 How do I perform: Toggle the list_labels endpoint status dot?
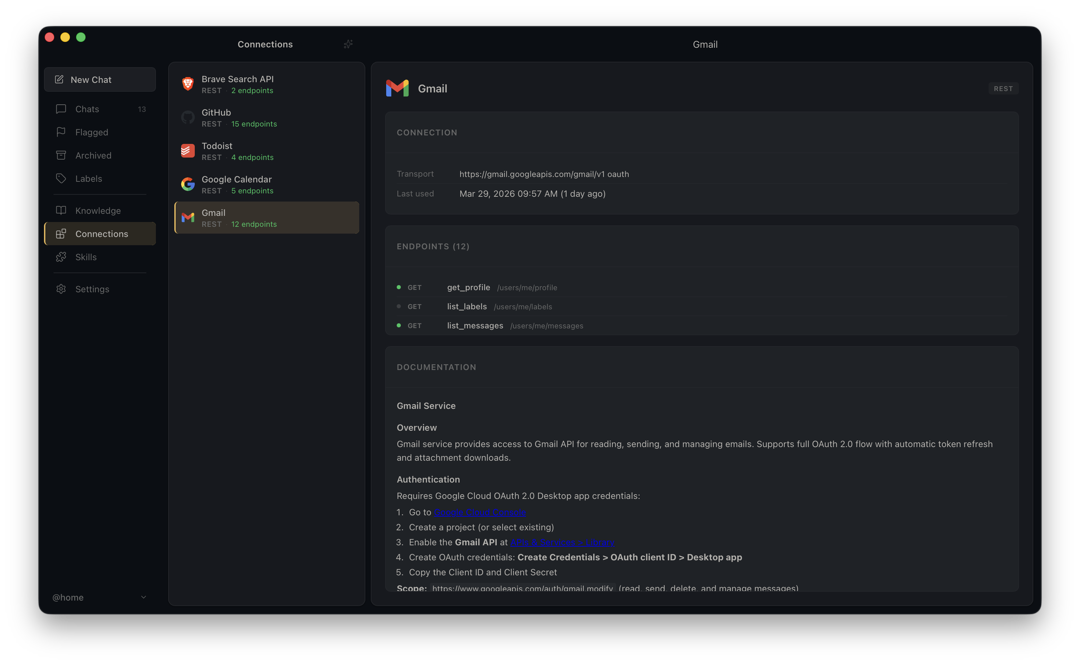click(399, 306)
